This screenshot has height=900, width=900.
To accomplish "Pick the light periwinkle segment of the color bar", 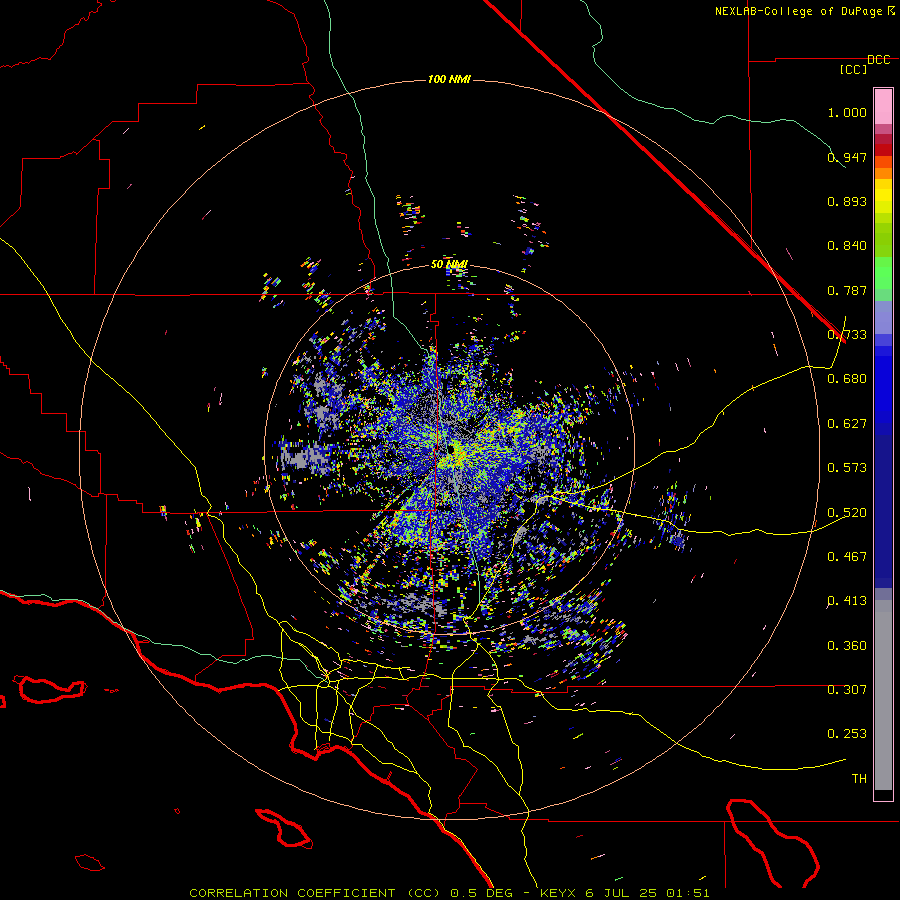I will [883, 318].
